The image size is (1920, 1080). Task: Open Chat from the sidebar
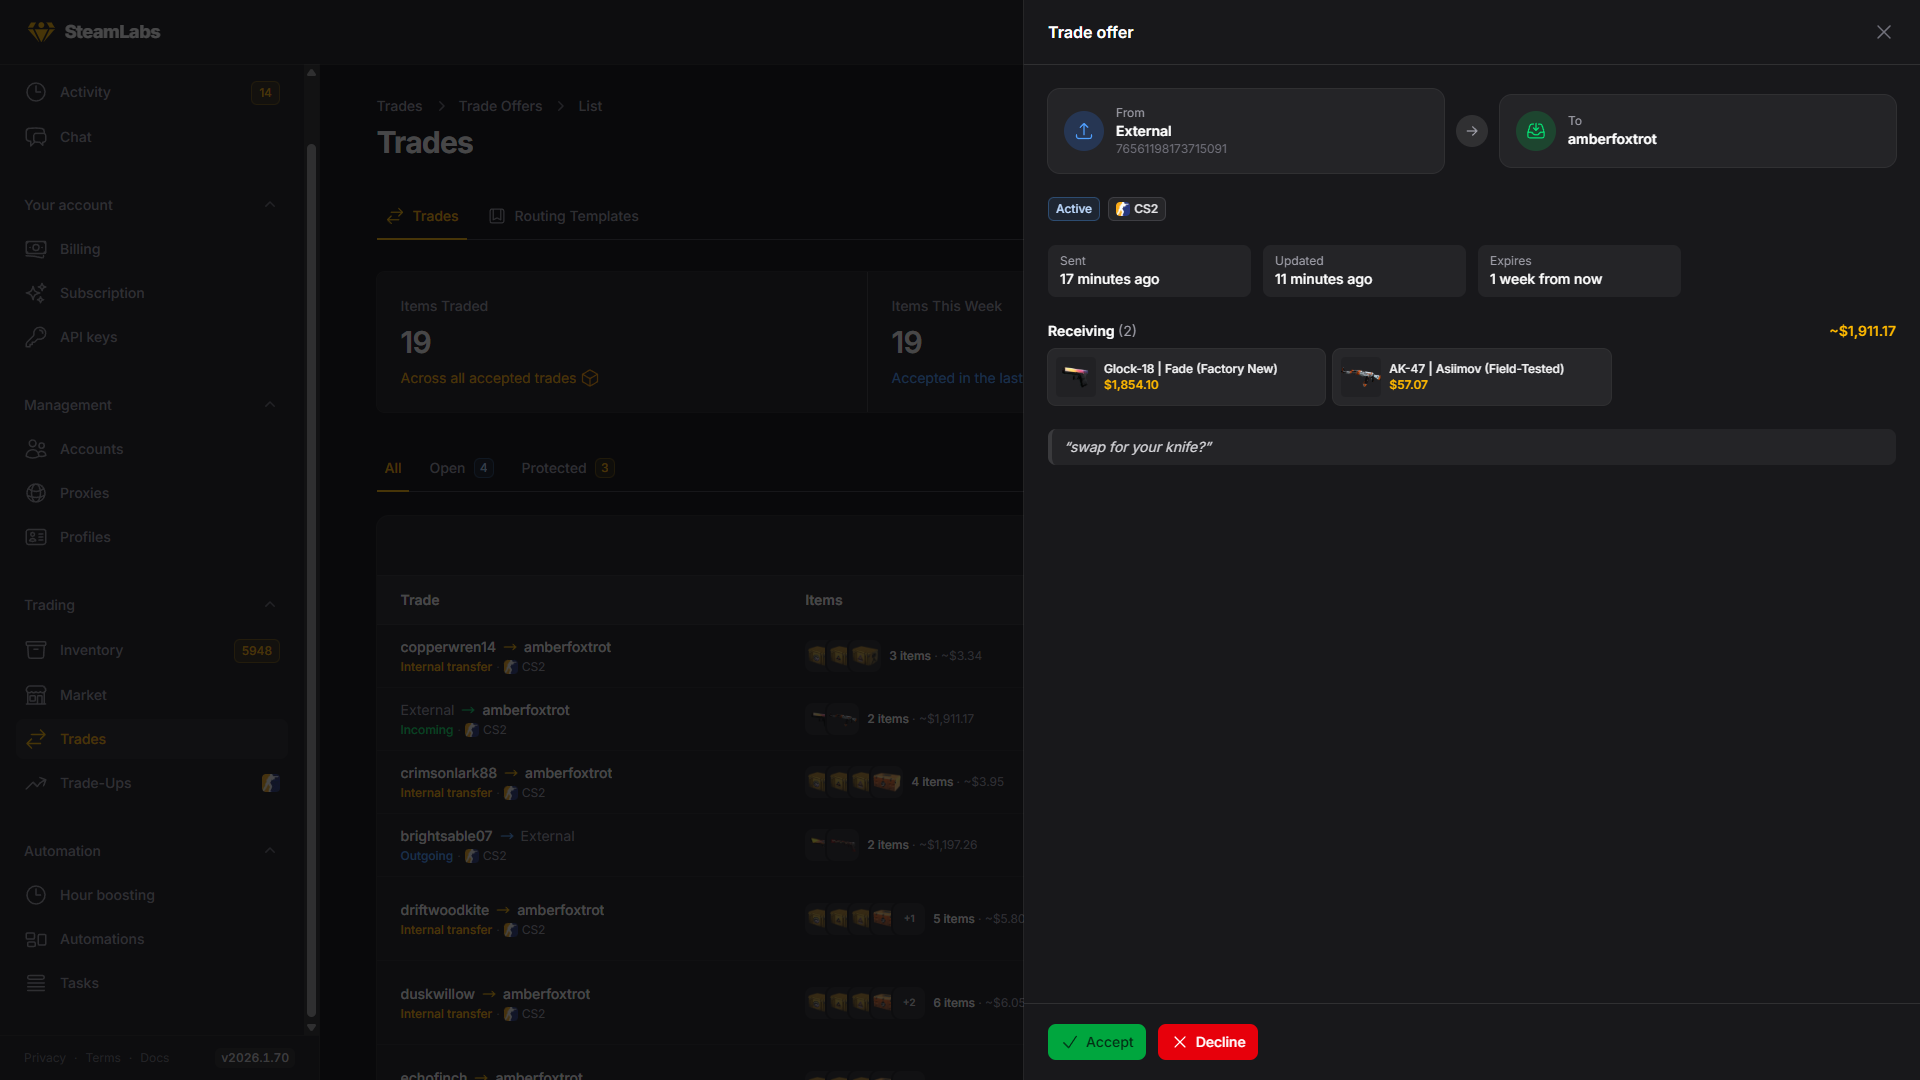[152, 137]
